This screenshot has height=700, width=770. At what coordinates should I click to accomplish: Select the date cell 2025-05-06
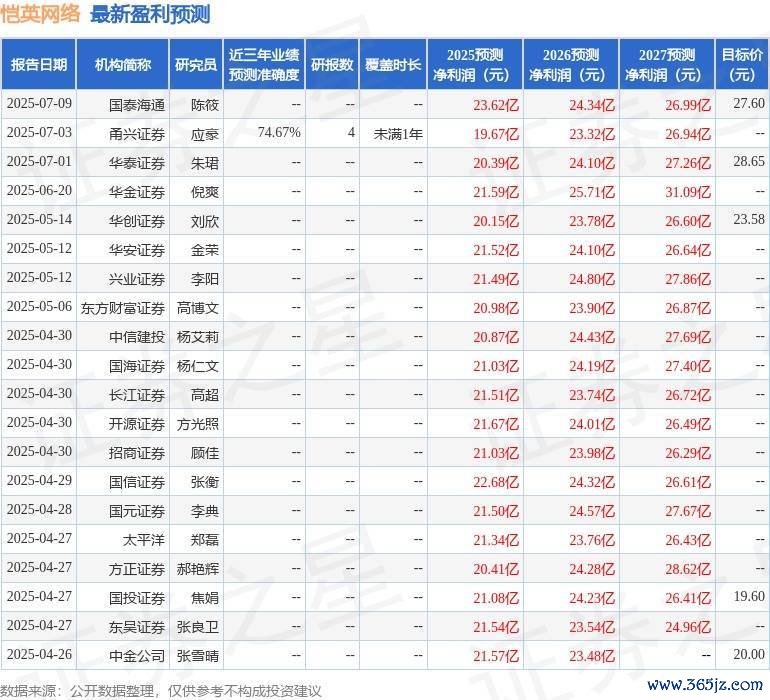click(x=39, y=307)
